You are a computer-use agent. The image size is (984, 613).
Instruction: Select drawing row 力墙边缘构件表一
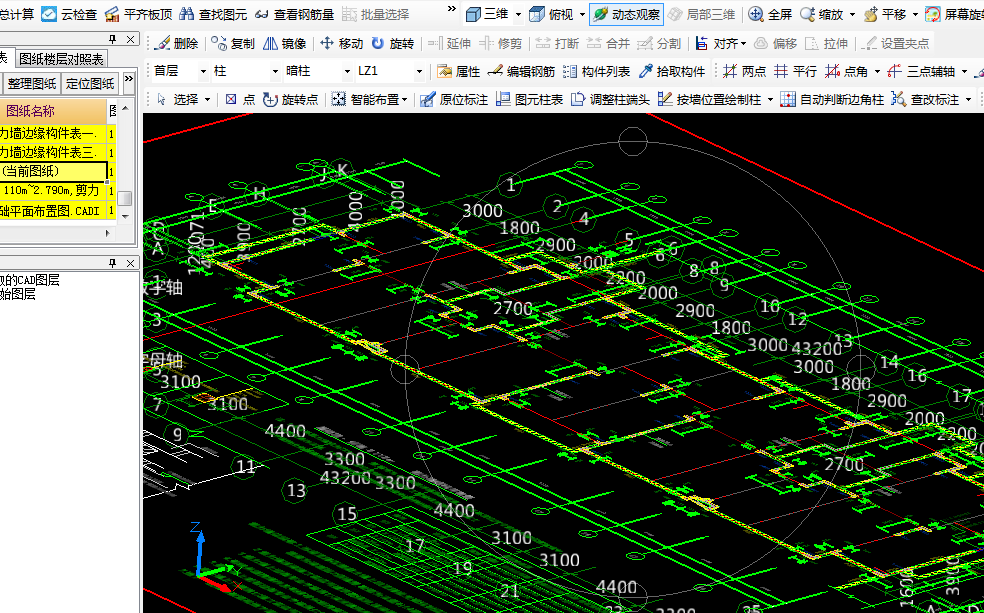53,134
